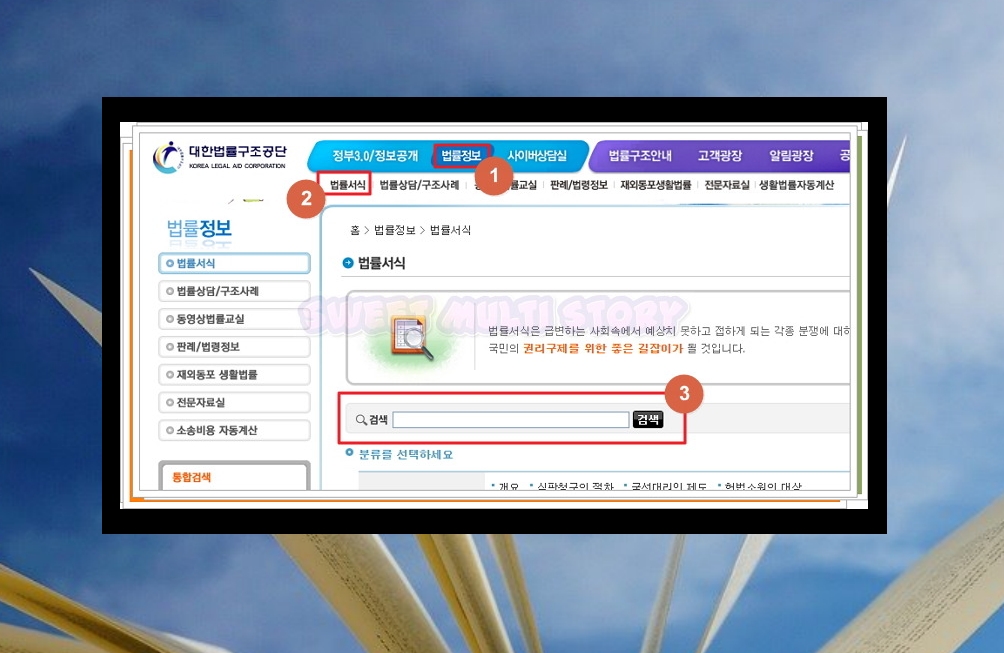Open 법률서식 in the left sidebar
This screenshot has width=1004, height=653.
coord(234,263)
